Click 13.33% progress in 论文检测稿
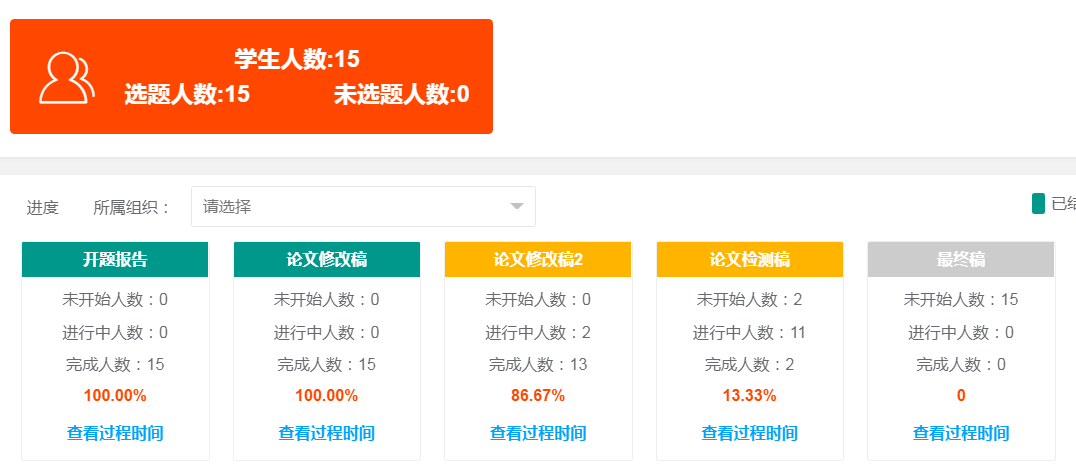 (x=749, y=395)
